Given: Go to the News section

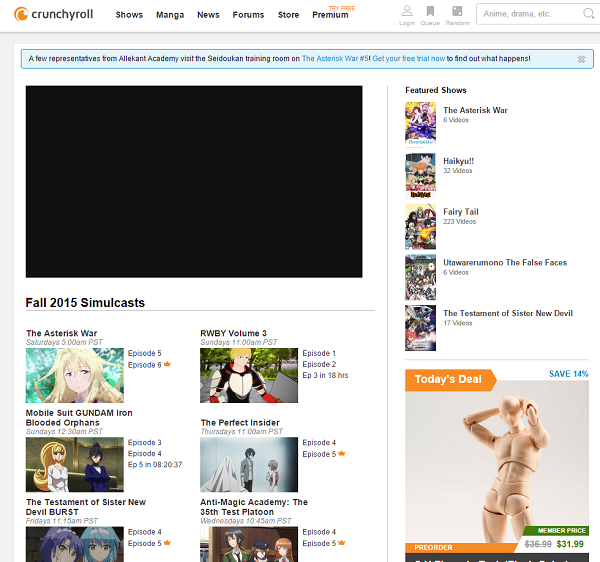Looking at the screenshot, I should click(x=208, y=15).
